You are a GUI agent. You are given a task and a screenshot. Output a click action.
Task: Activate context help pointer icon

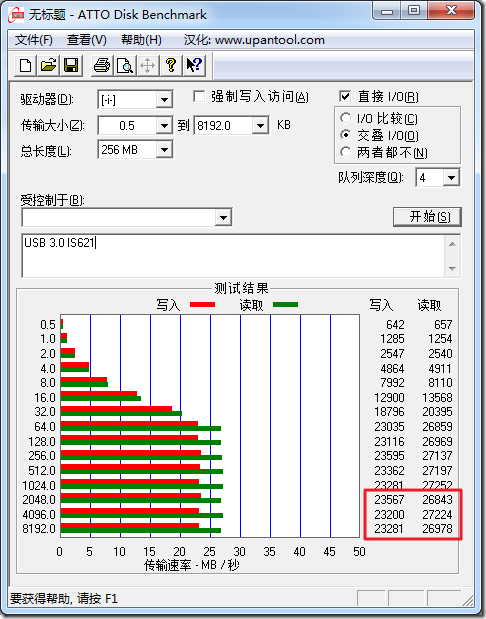(x=194, y=65)
